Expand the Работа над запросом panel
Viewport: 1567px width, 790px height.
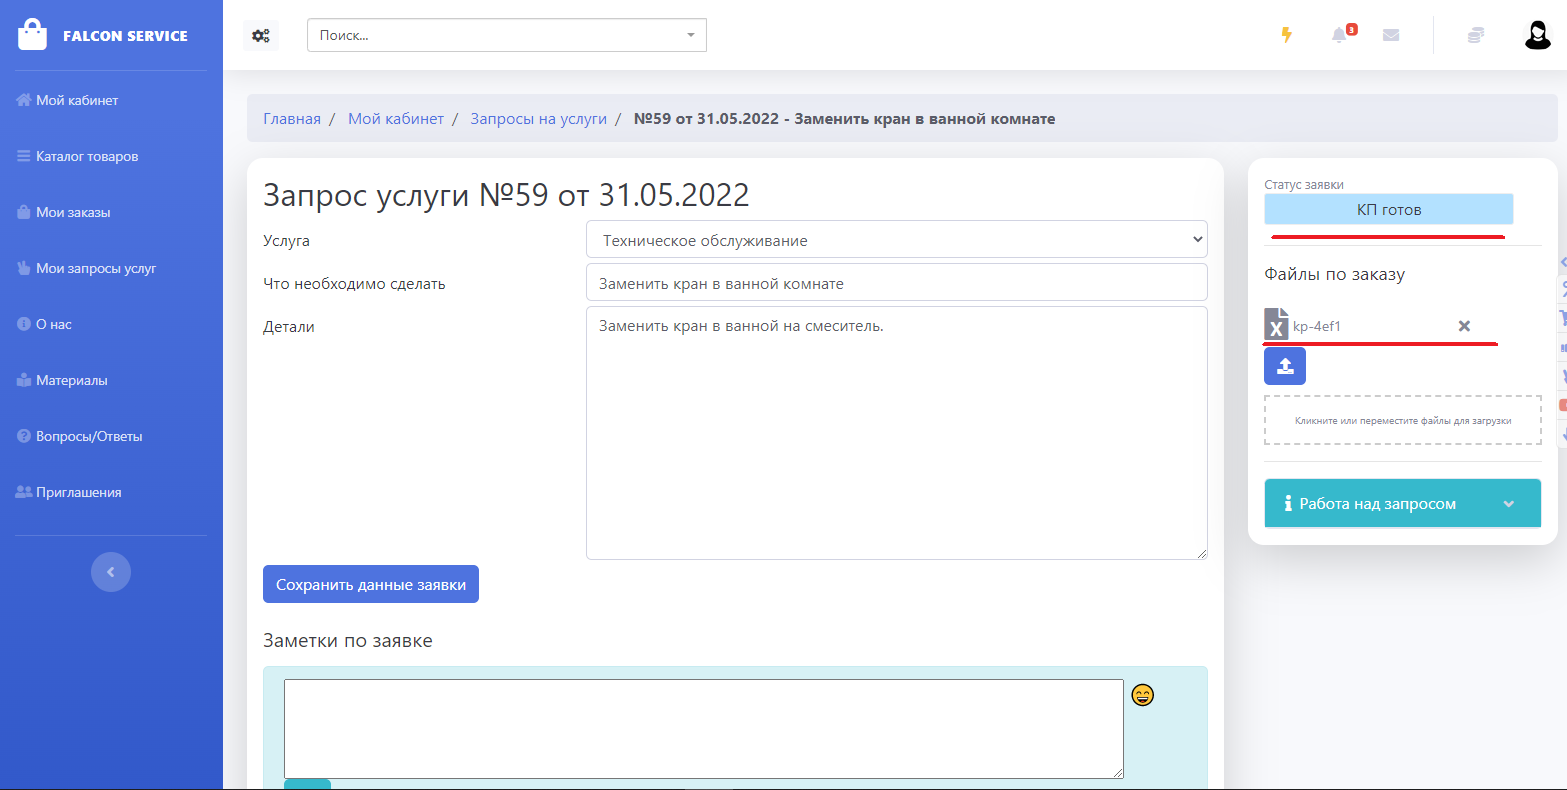pyautogui.click(x=1404, y=504)
